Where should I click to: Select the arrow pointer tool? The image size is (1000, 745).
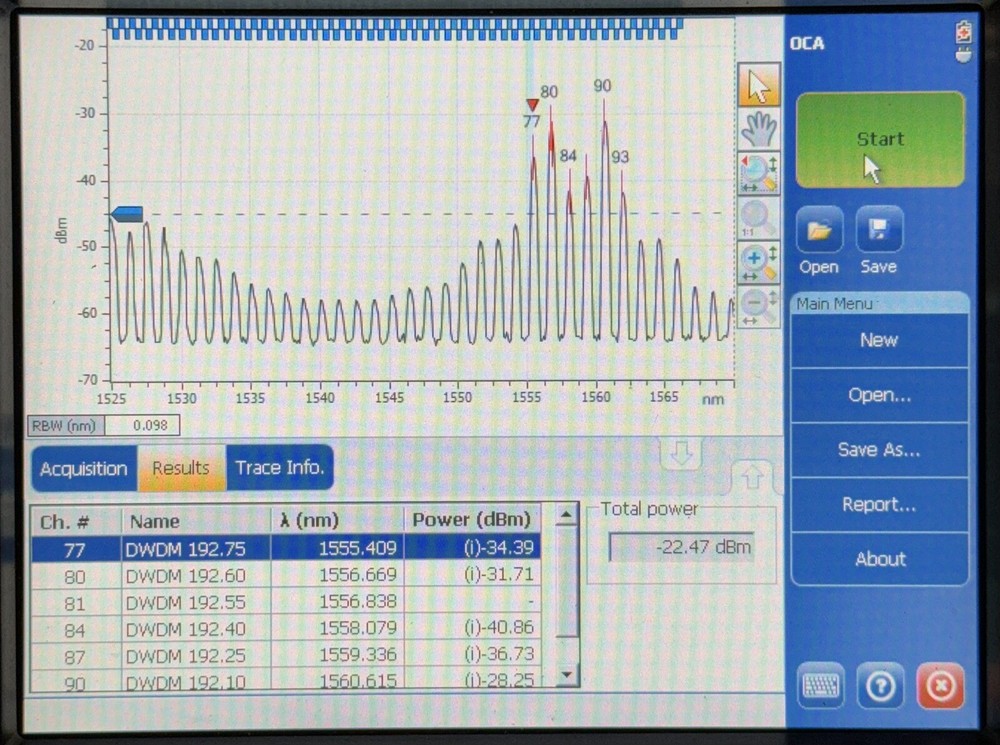click(759, 84)
